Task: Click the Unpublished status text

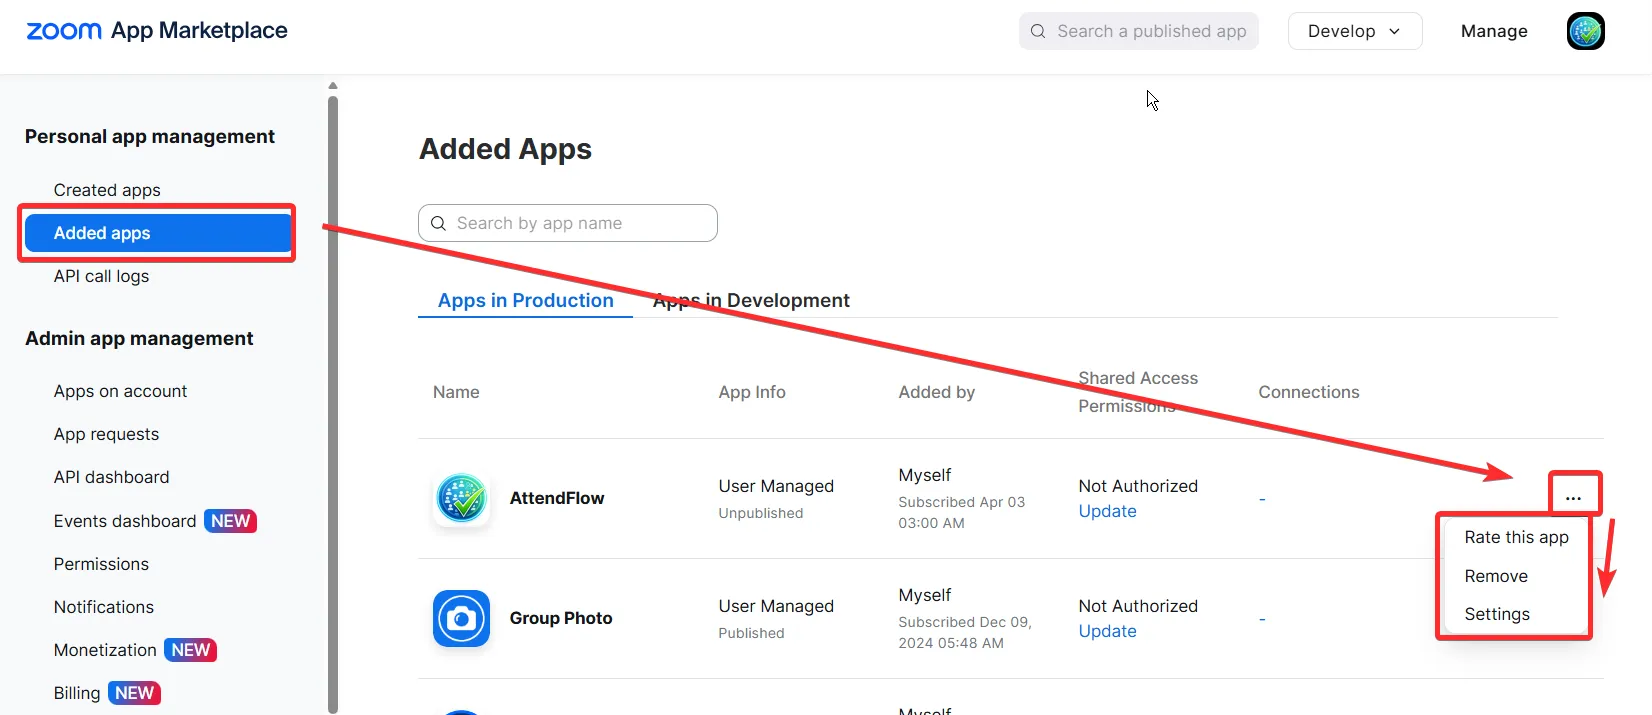Action: tap(761, 513)
